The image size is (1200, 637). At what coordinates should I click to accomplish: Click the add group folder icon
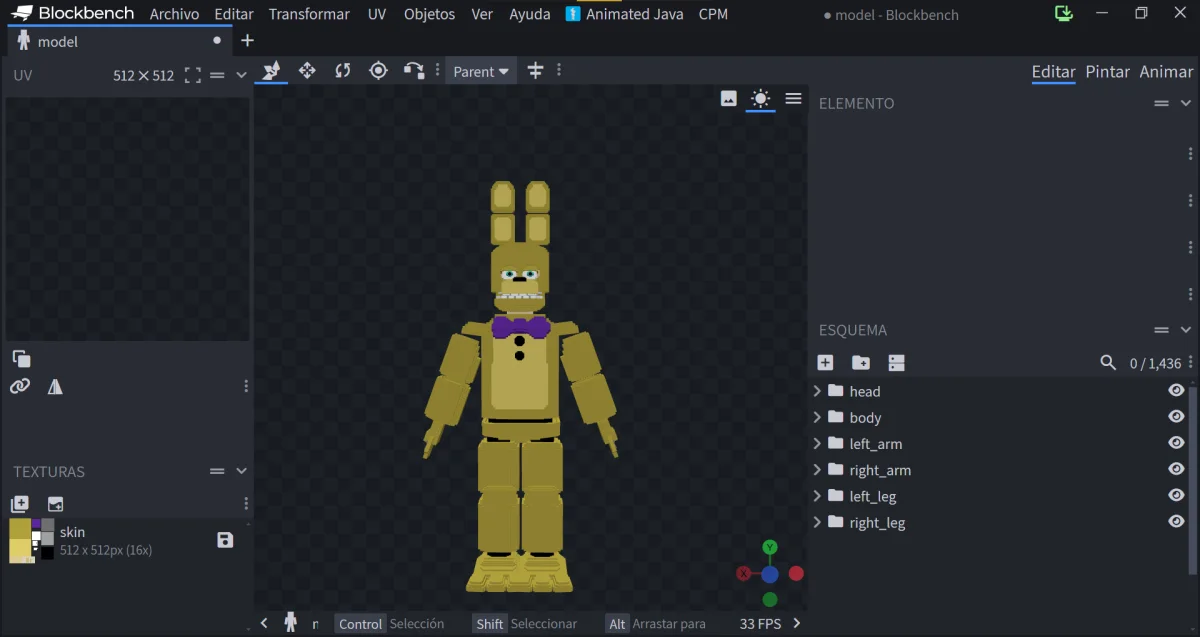860,363
